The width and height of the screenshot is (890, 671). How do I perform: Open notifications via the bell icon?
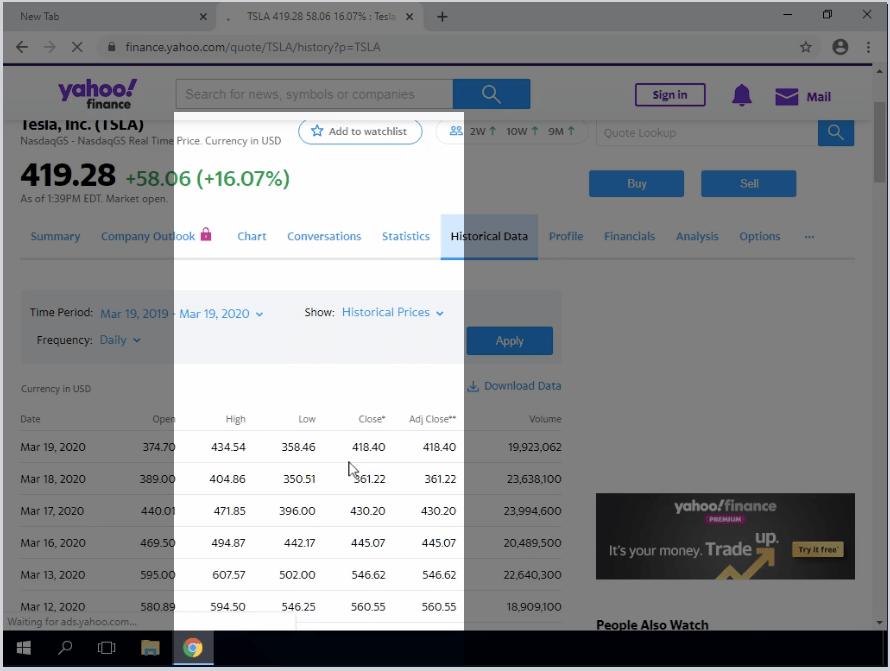click(741, 96)
